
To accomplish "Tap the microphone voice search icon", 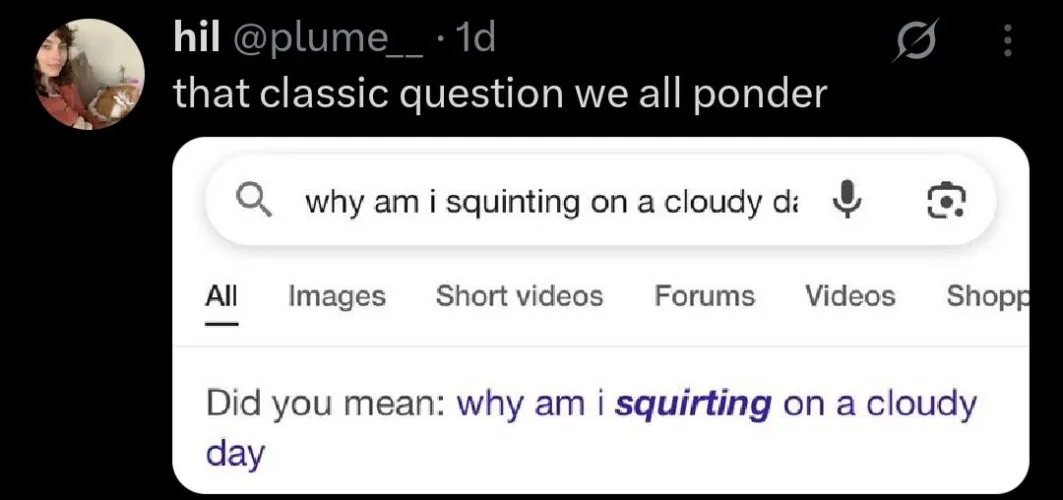I will (x=847, y=201).
